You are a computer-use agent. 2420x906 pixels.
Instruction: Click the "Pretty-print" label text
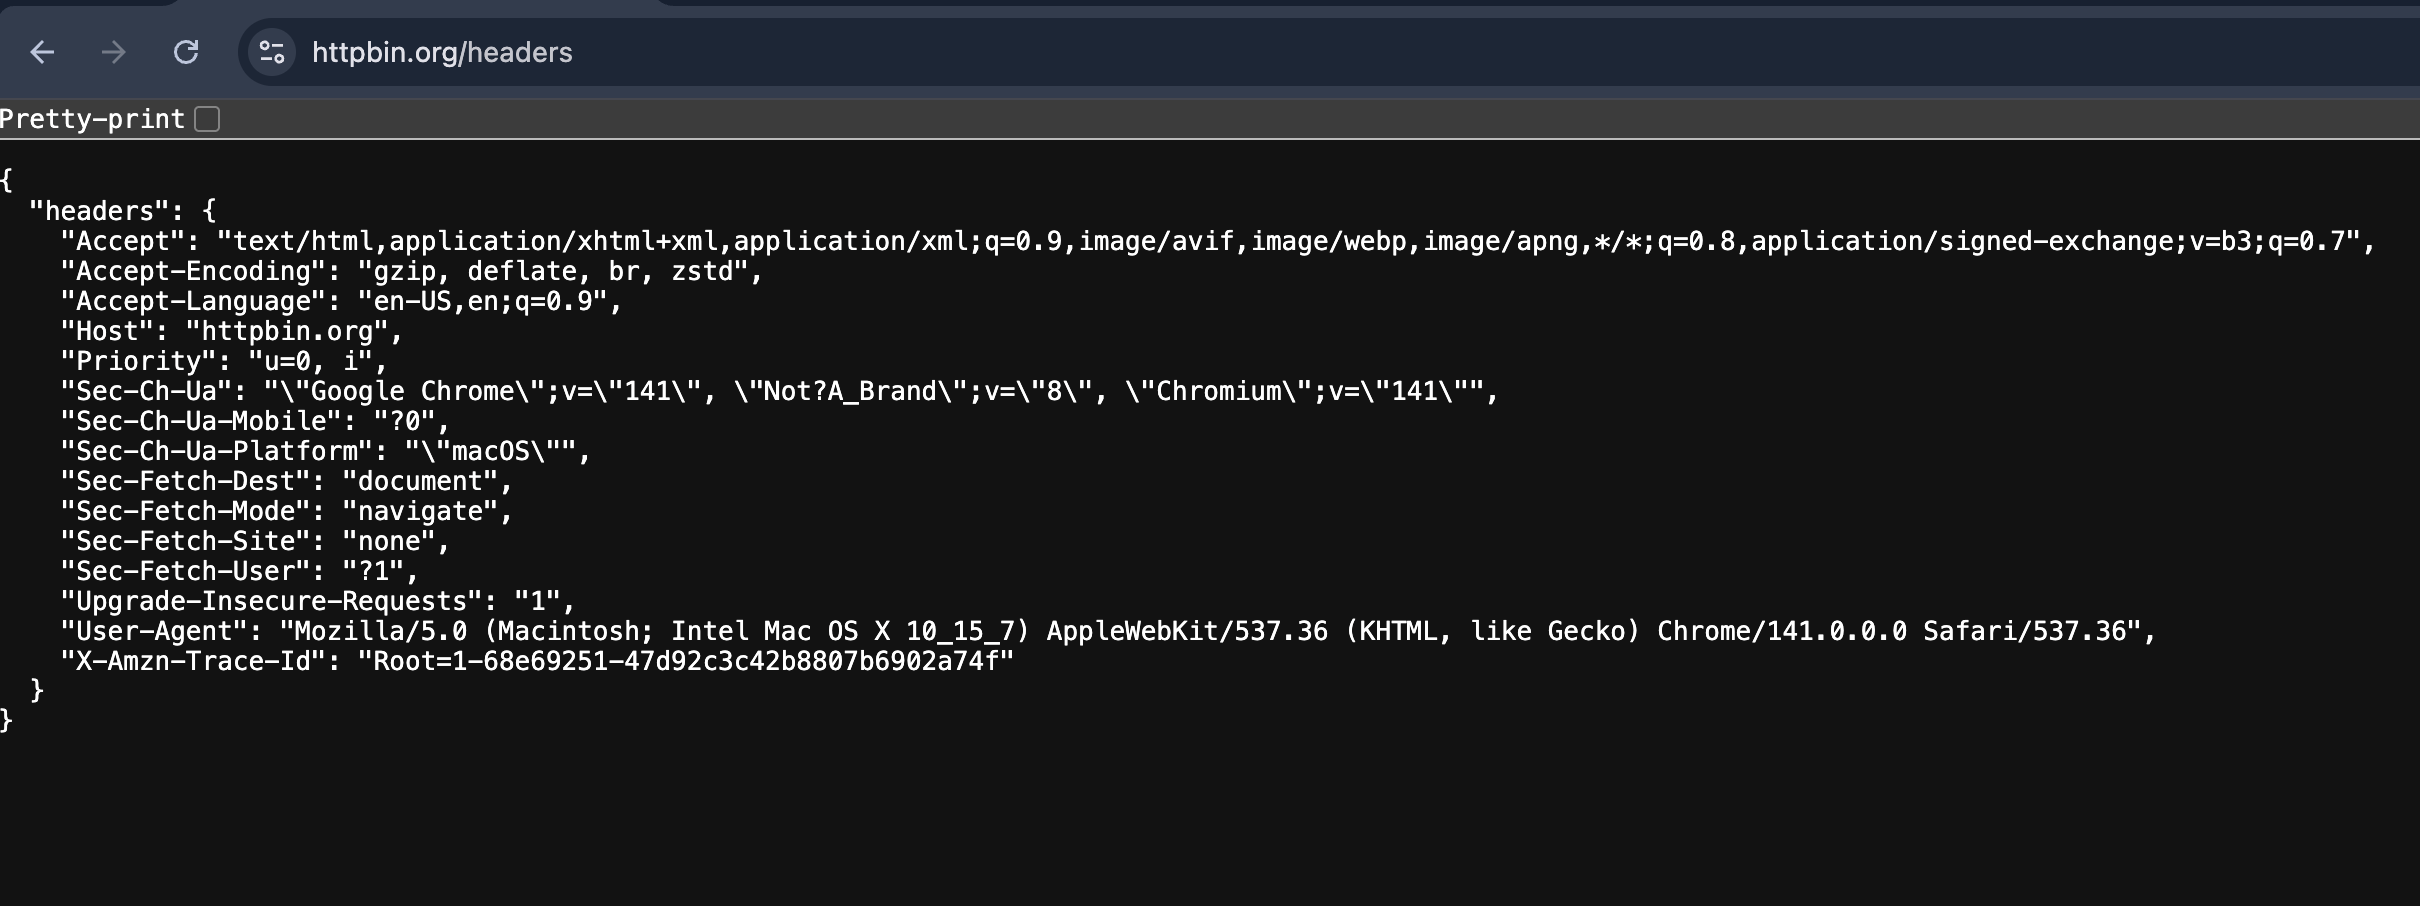(x=92, y=119)
